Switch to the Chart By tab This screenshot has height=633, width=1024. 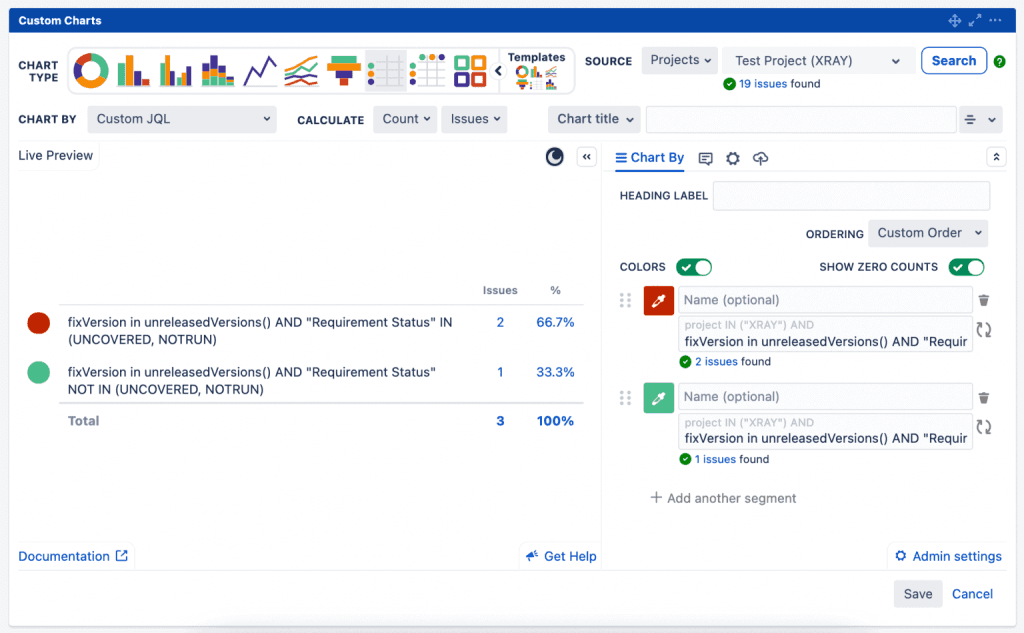pos(649,158)
